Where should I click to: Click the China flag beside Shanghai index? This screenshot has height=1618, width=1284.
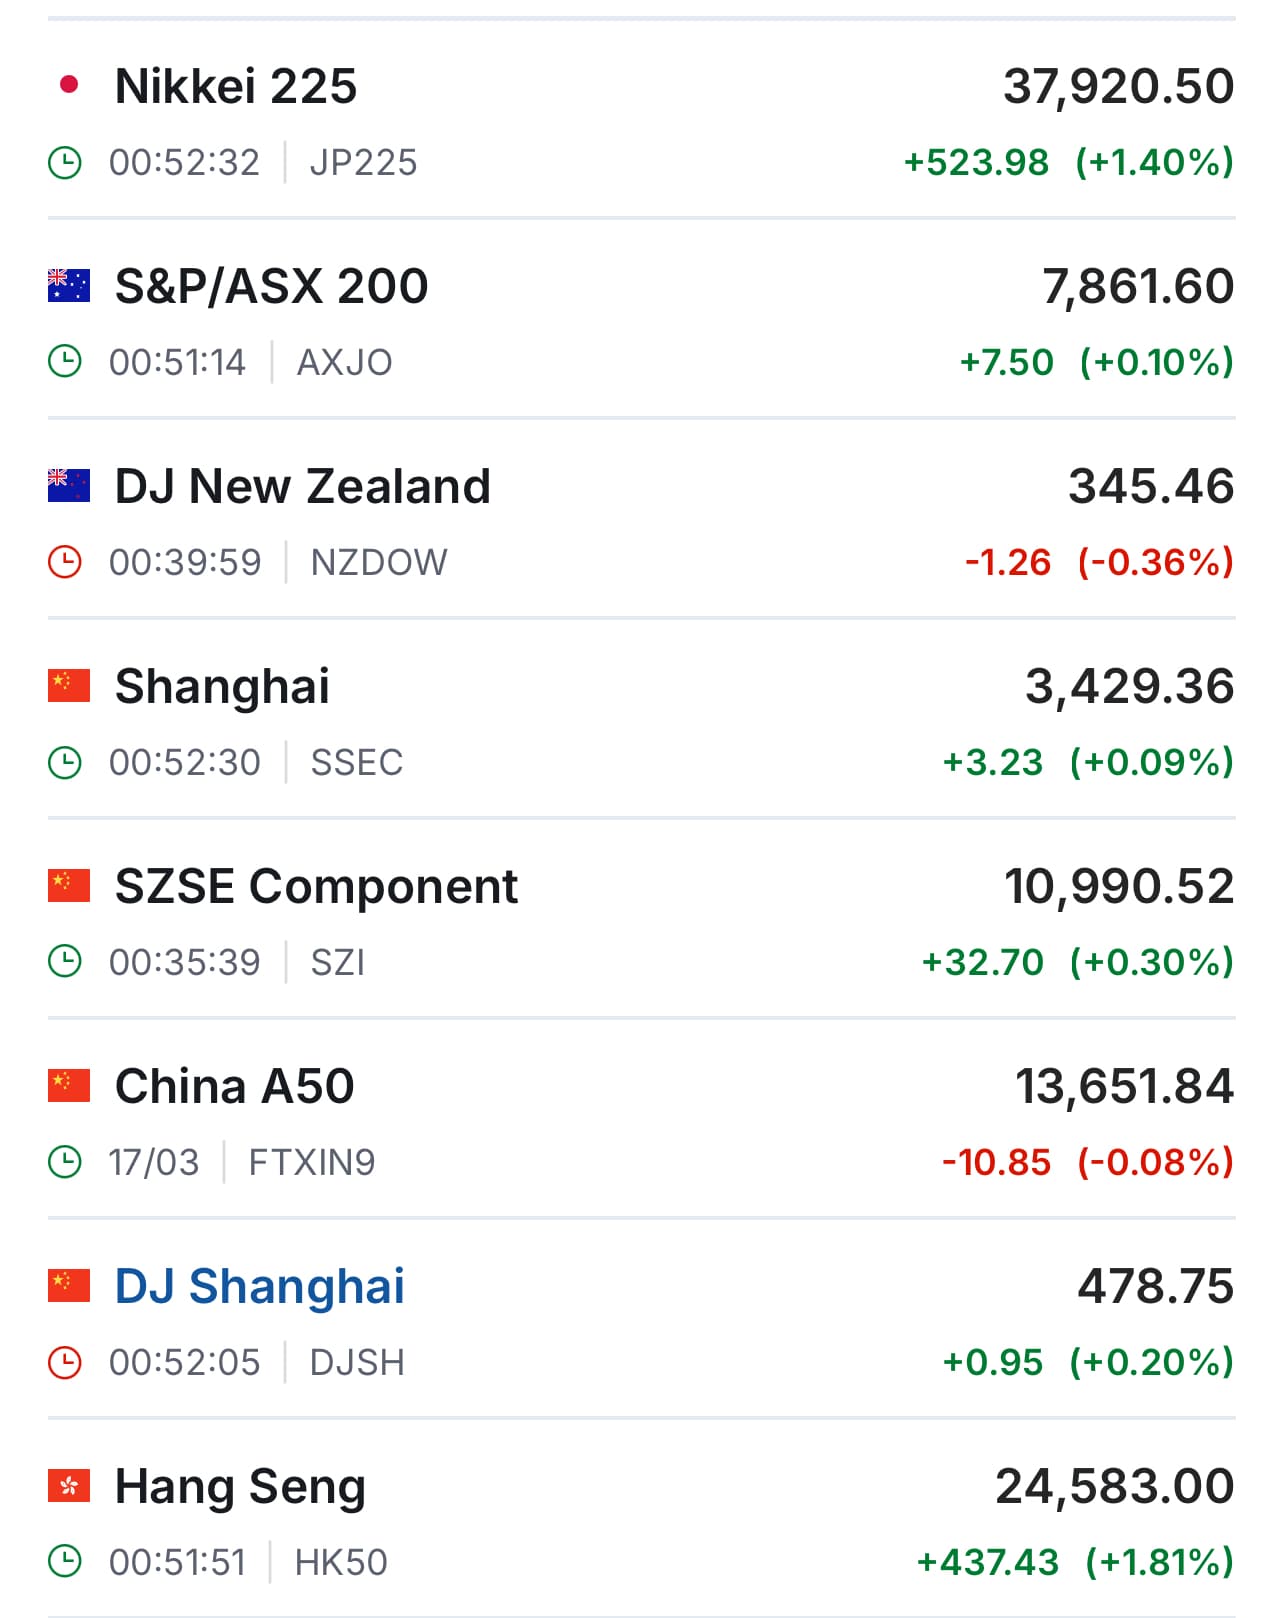pyautogui.click(x=69, y=686)
